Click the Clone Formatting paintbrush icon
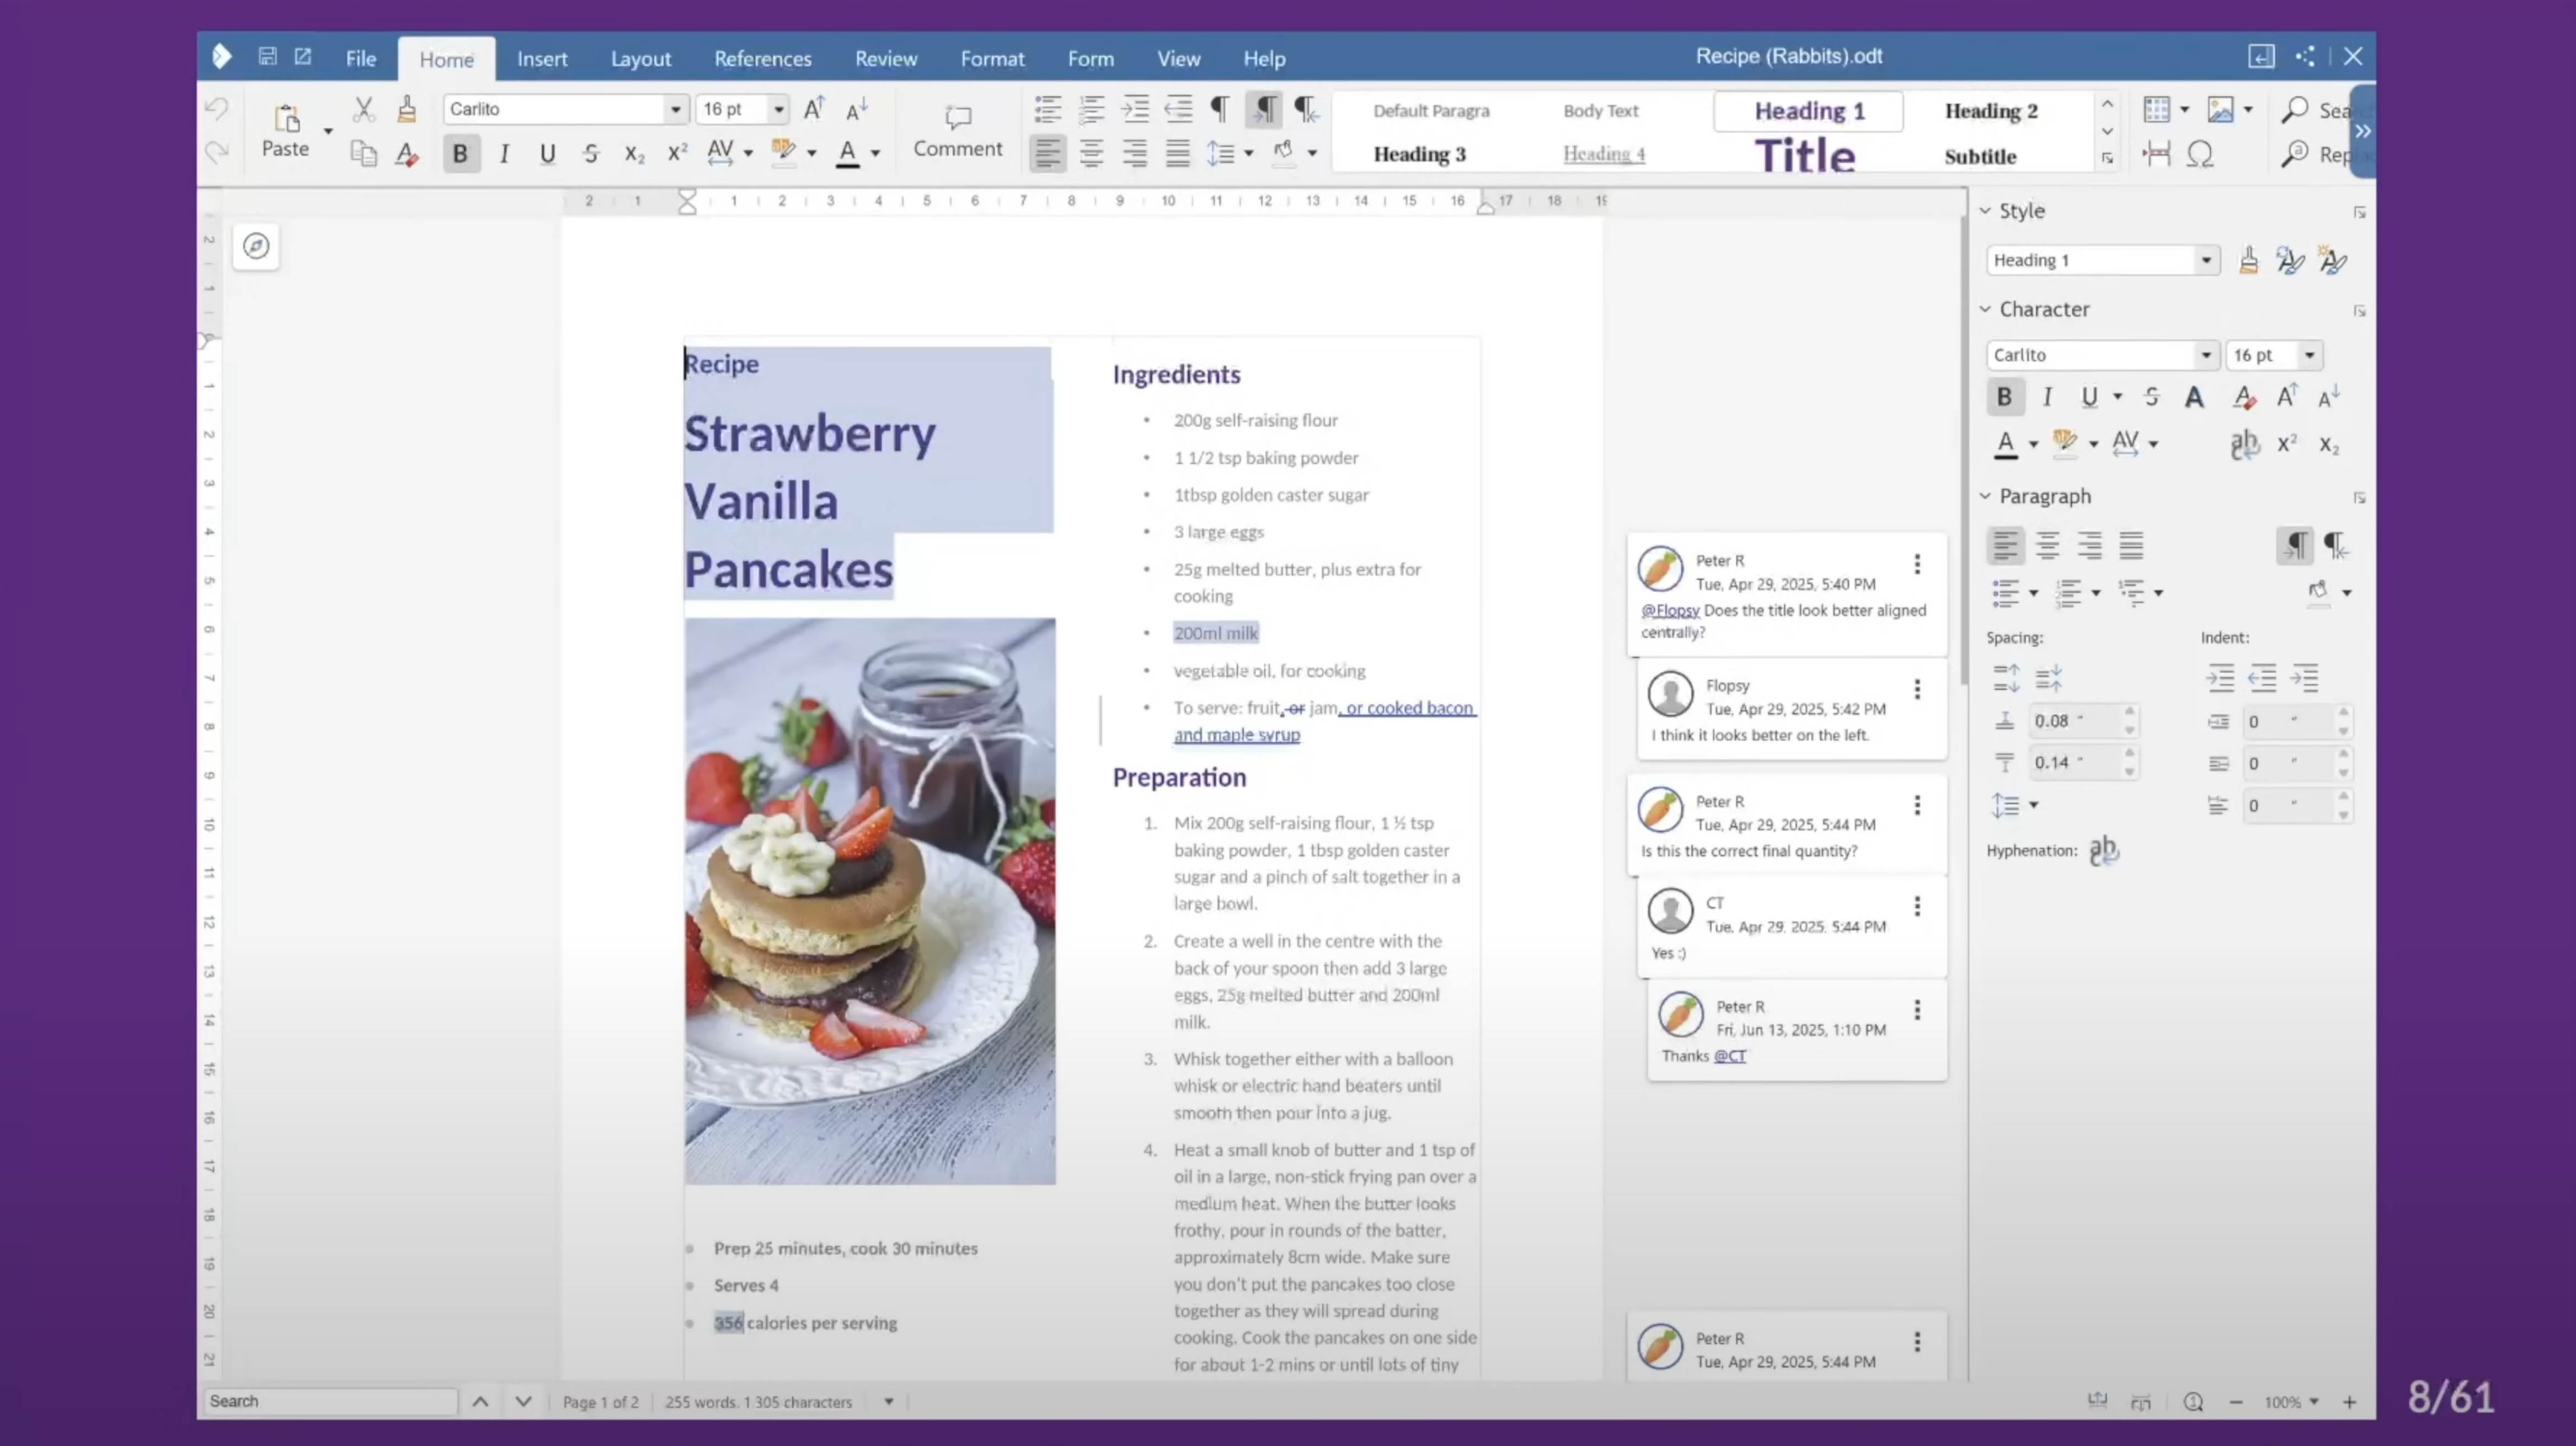The image size is (2576, 1446). coord(406,109)
